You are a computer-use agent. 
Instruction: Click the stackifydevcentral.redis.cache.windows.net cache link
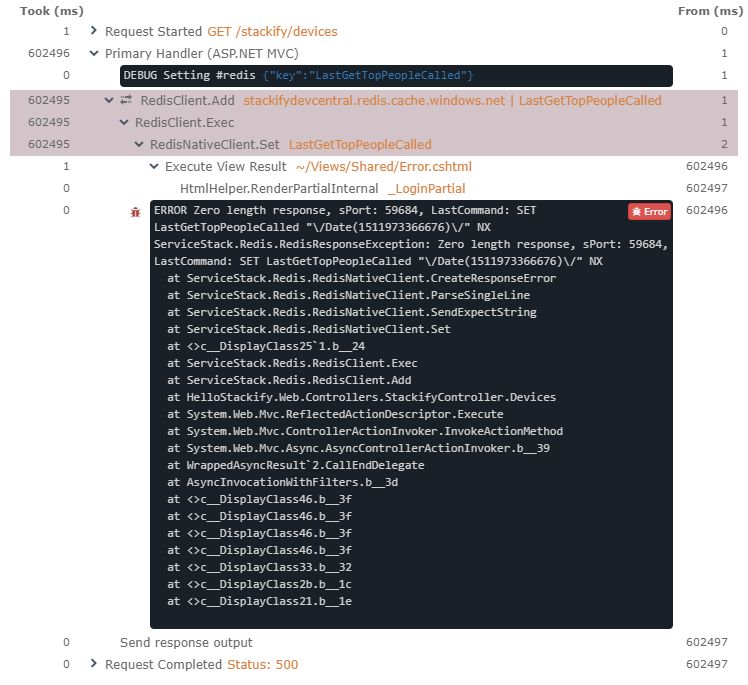pos(374,101)
